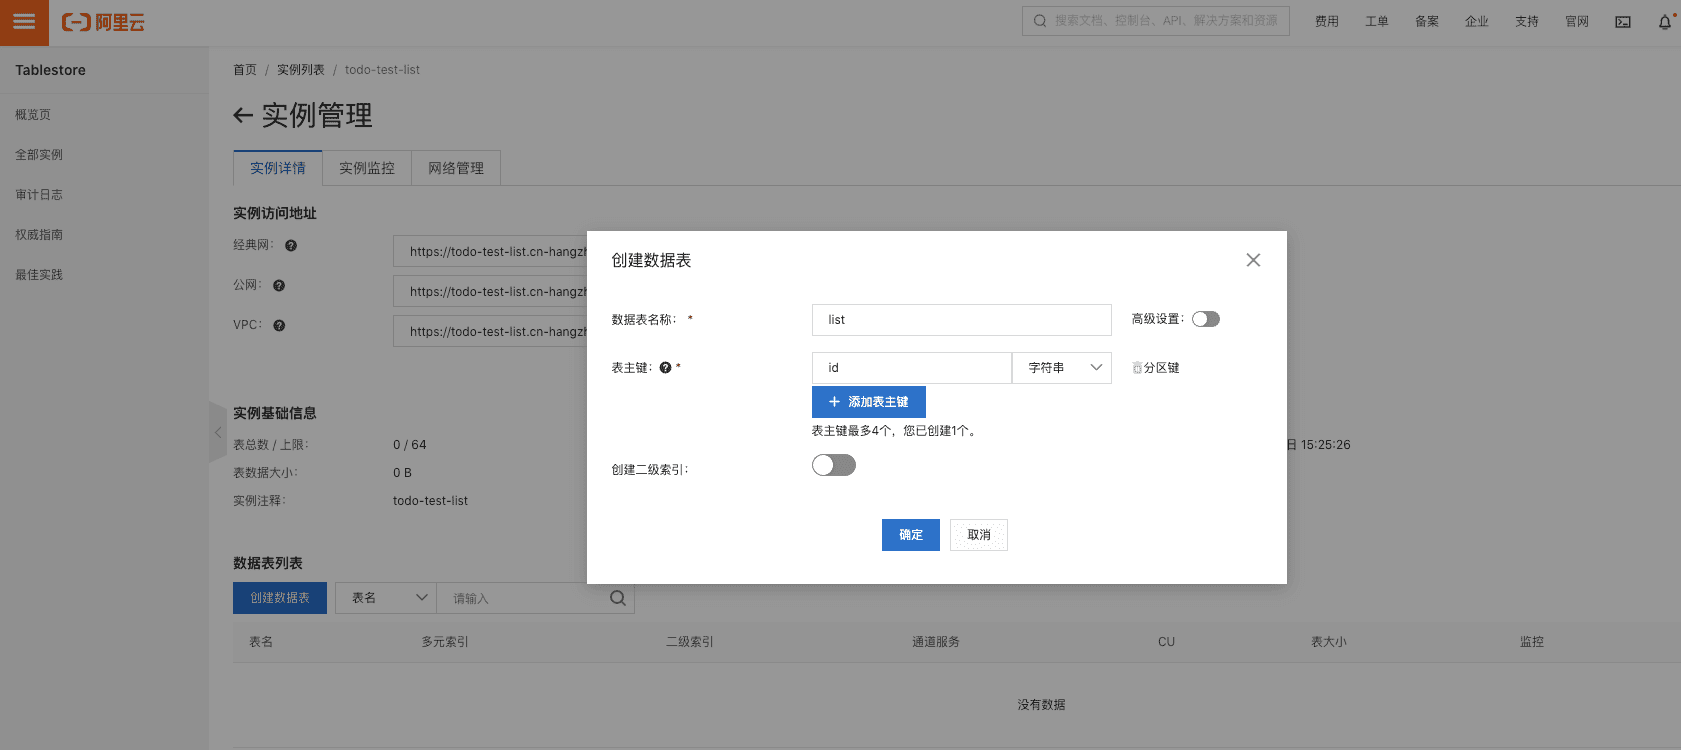Click the help icon next to 公网

click(279, 286)
